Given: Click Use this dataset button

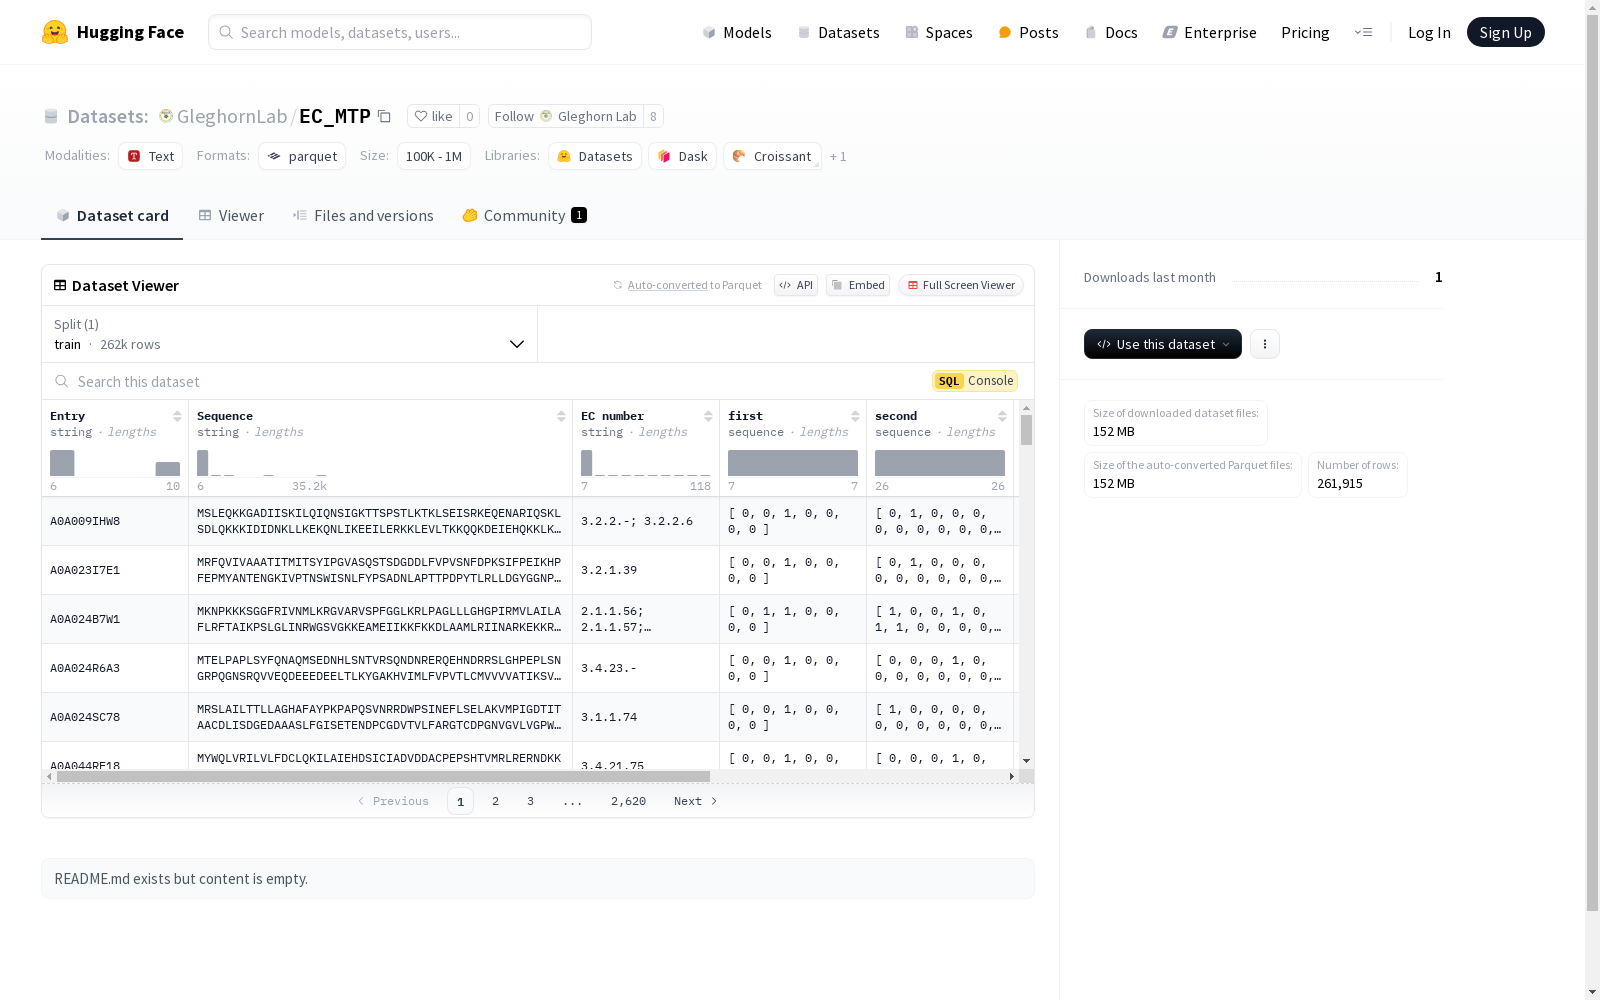Looking at the screenshot, I should tap(1163, 344).
